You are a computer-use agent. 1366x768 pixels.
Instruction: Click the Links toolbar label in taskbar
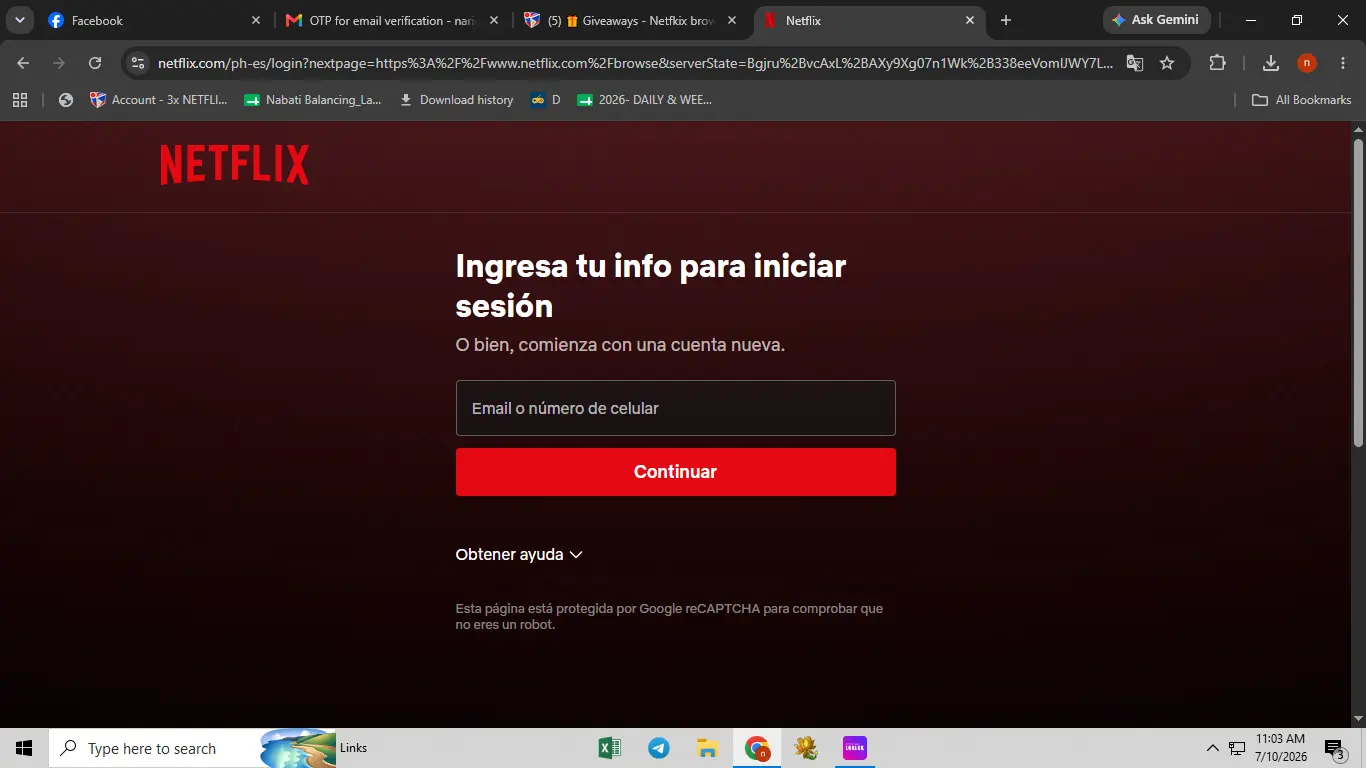353,748
